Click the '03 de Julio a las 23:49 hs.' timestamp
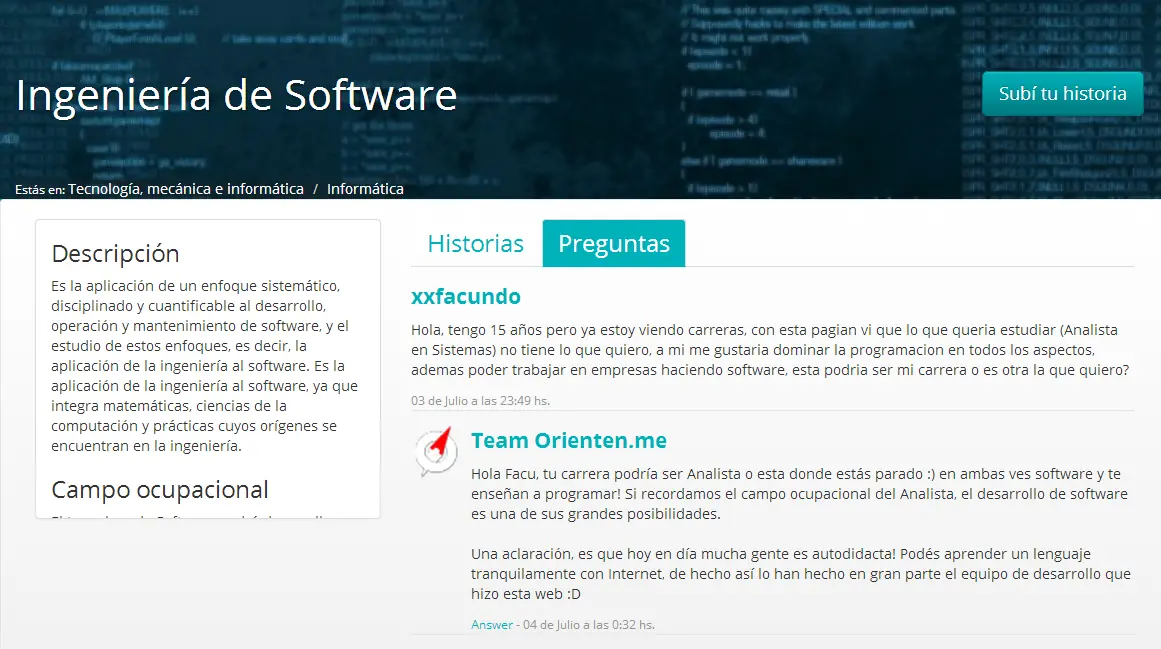 481,400
